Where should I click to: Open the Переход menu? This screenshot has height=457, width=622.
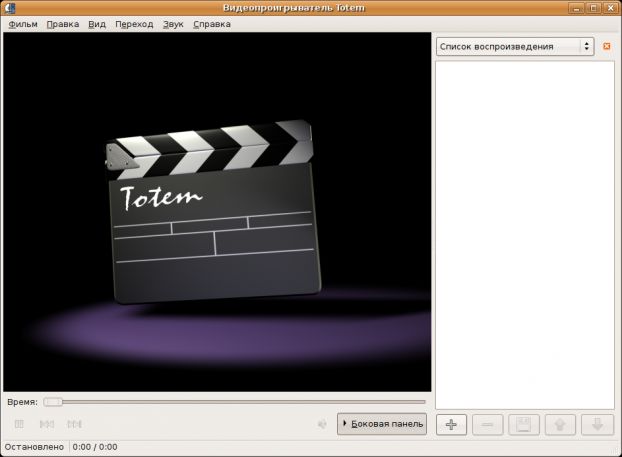click(134, 23)
